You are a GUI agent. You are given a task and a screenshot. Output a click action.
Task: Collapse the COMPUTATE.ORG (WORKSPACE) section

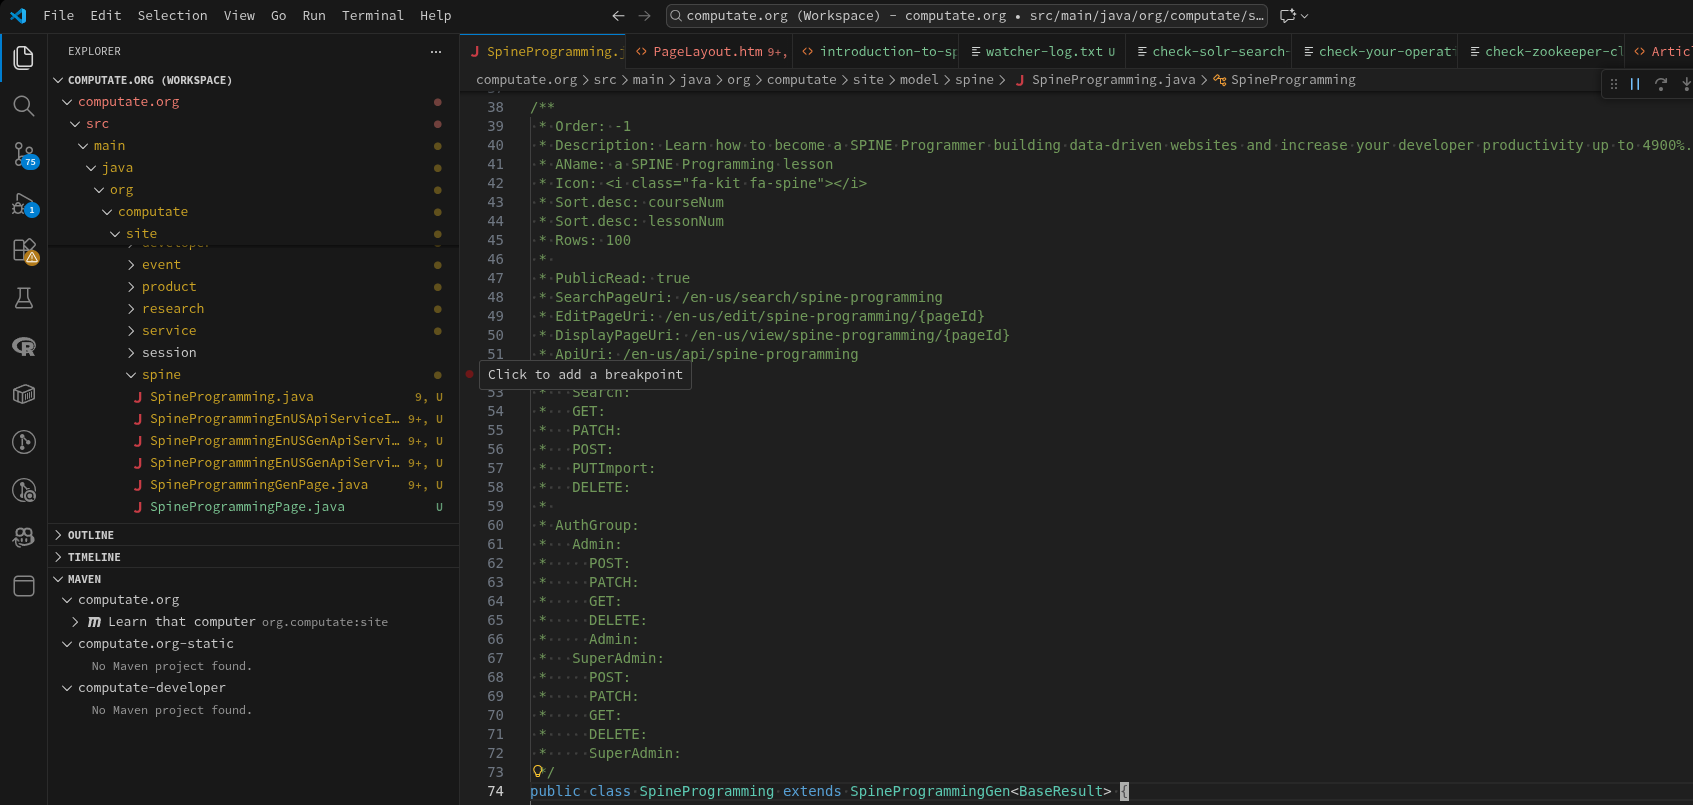pos(58,80)
